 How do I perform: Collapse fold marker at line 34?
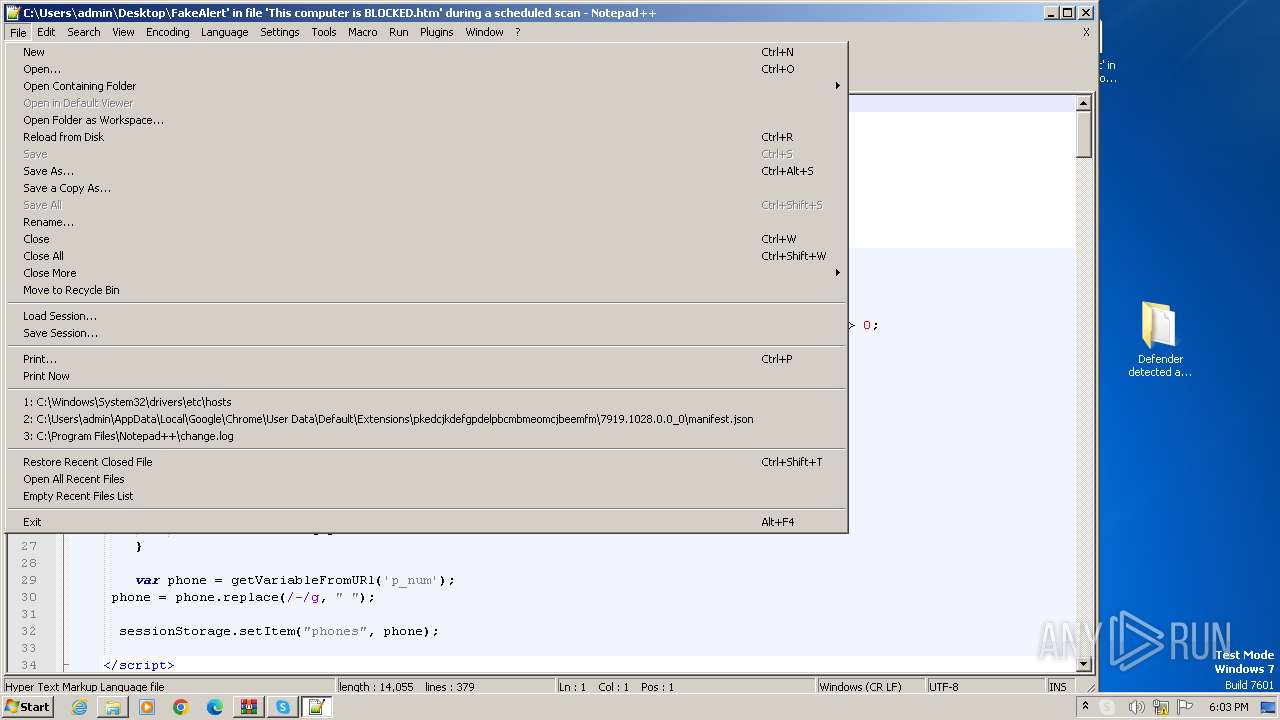pyautogui.click(x=66, y=665)
